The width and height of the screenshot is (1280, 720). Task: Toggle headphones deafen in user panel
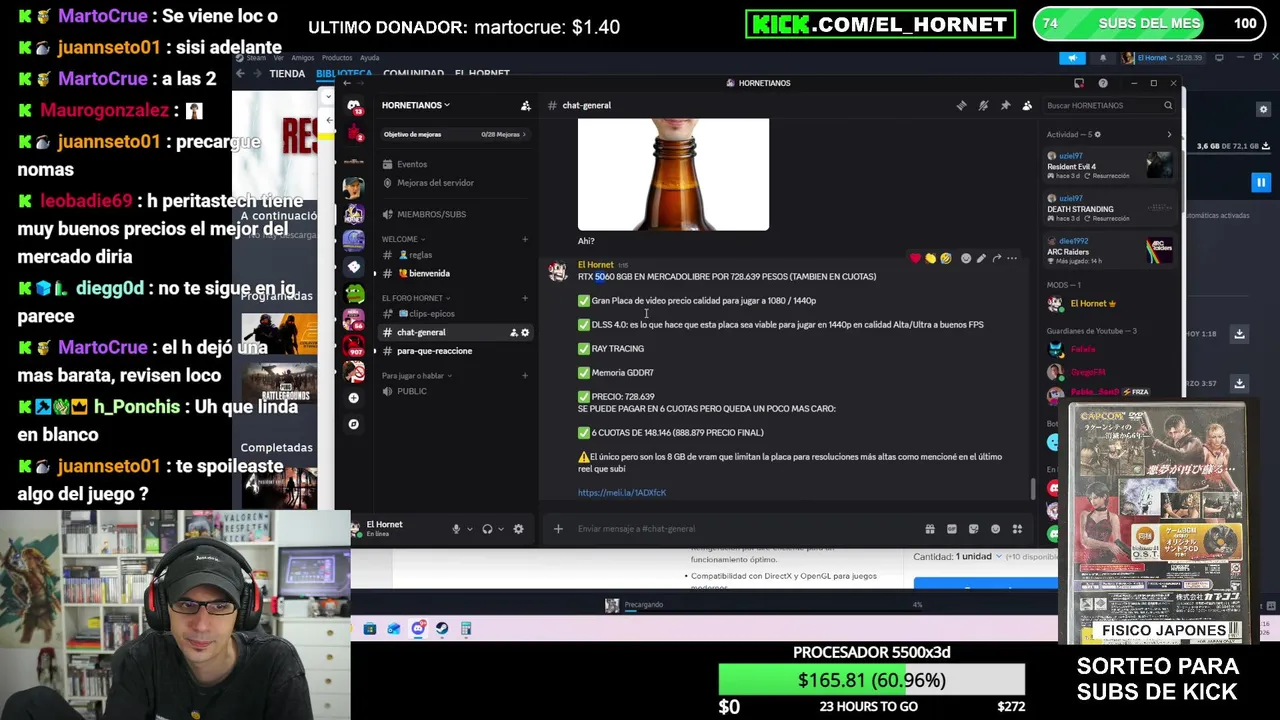click(x=487, y=529)
